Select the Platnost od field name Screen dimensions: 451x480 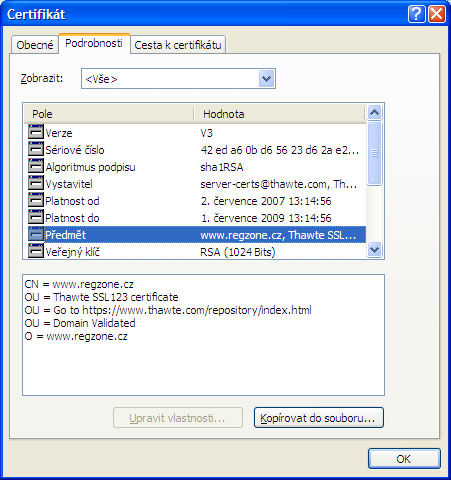point(72,201)
